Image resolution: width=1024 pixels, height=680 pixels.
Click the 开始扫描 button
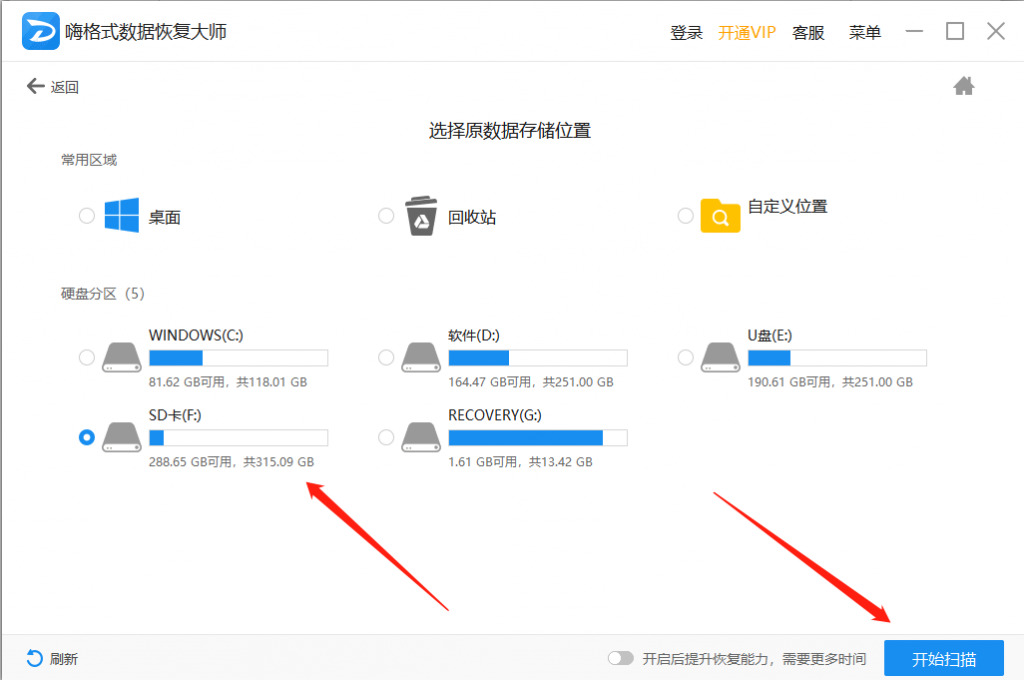point(944,658)
